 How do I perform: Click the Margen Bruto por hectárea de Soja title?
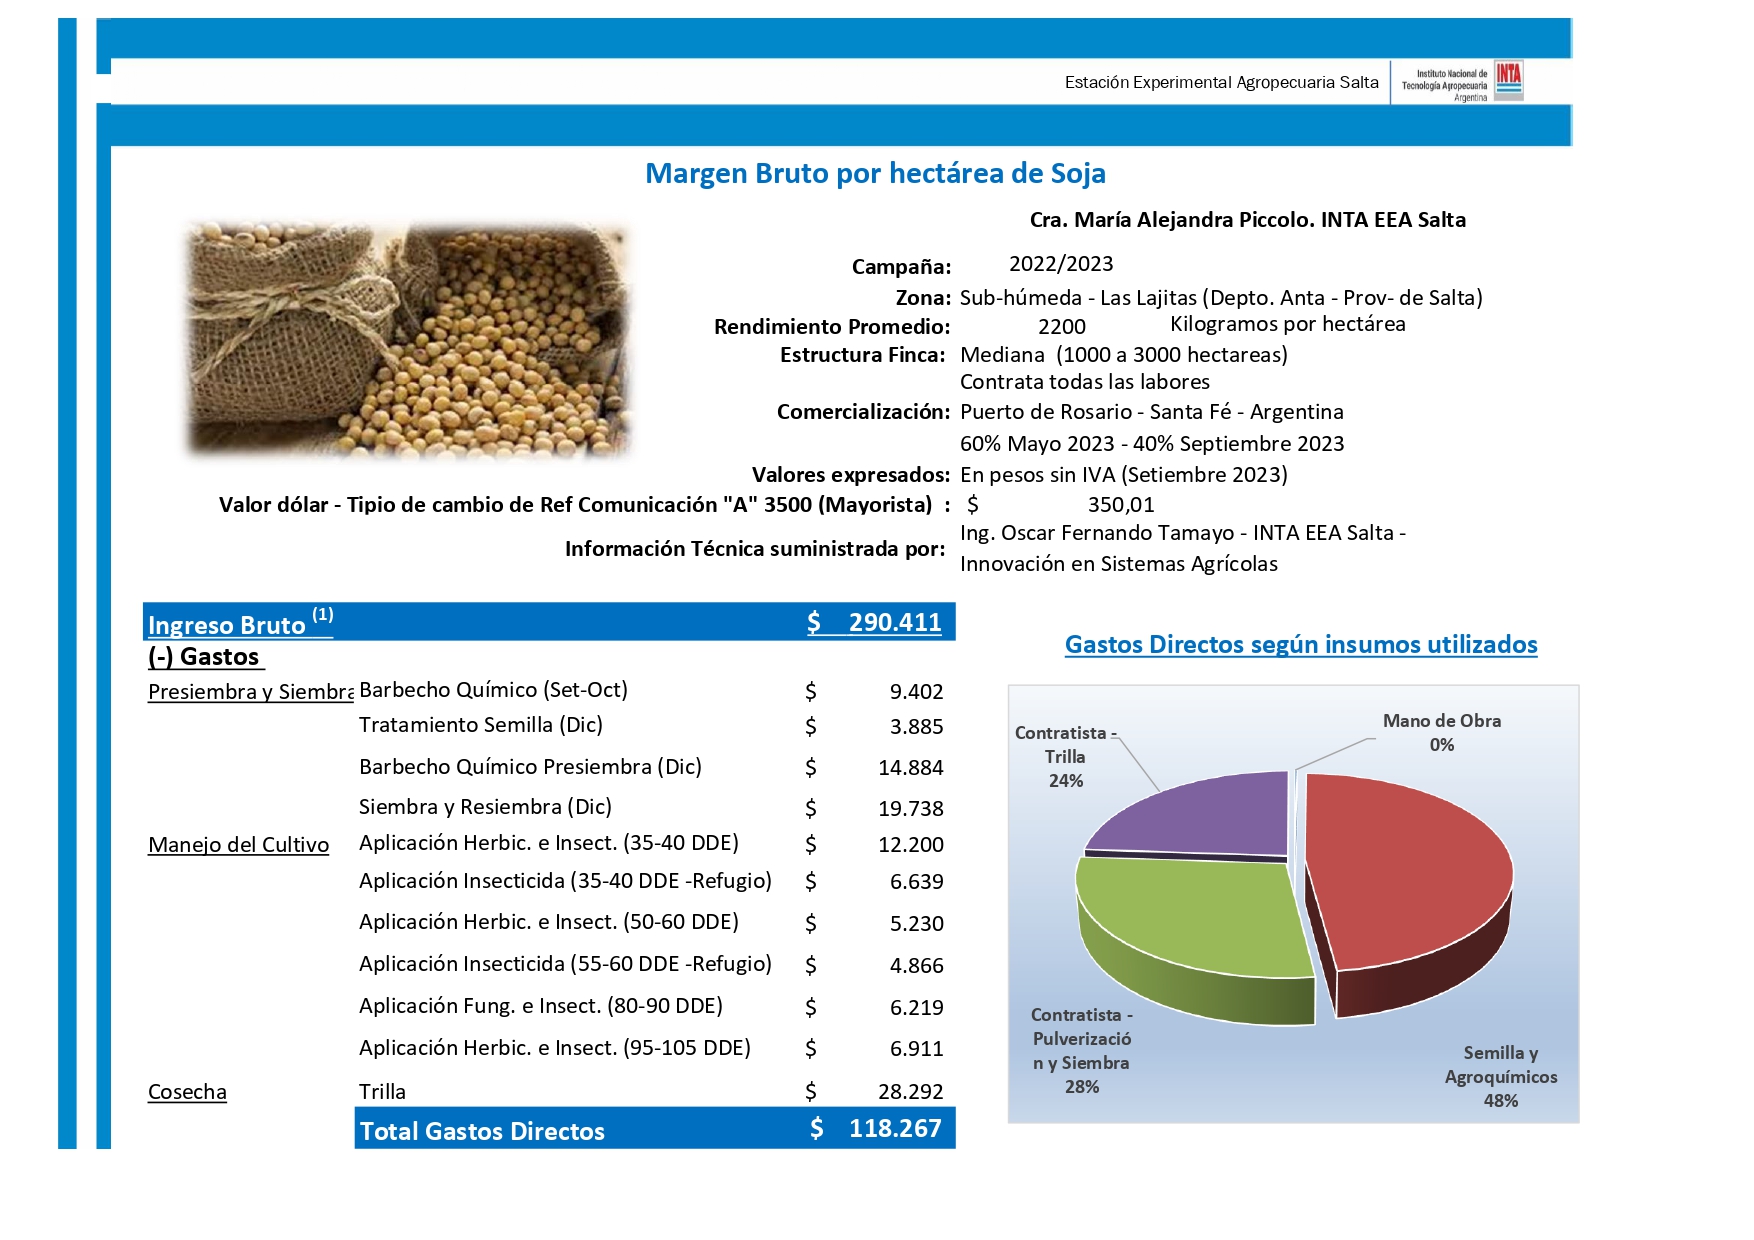tap(875, 173)
